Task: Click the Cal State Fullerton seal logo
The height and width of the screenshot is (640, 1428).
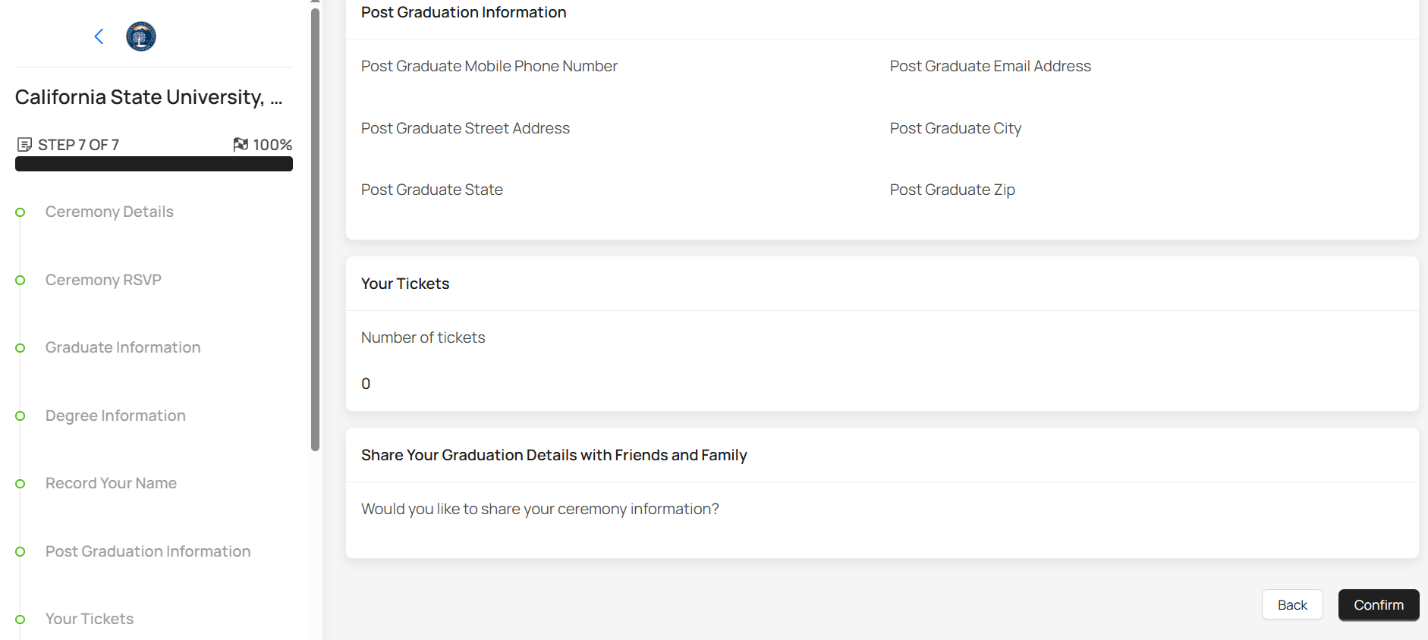Action: 140,36
